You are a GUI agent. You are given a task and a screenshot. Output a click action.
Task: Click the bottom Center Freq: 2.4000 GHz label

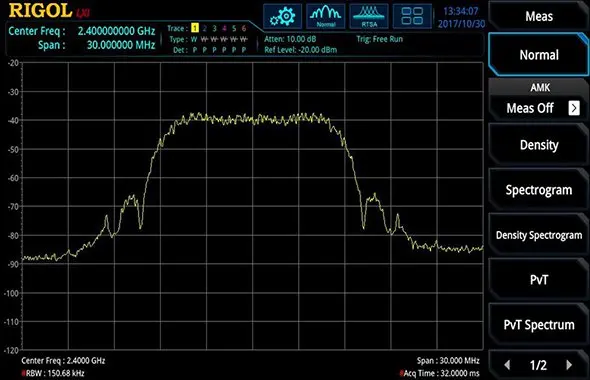pyautogui.click(x=63, y=360)
